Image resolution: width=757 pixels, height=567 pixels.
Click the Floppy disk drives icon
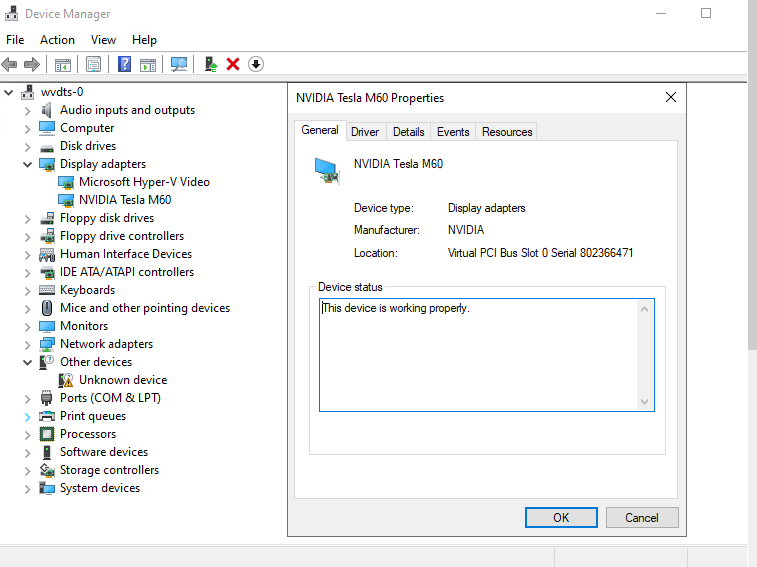[x=47, y=218]
